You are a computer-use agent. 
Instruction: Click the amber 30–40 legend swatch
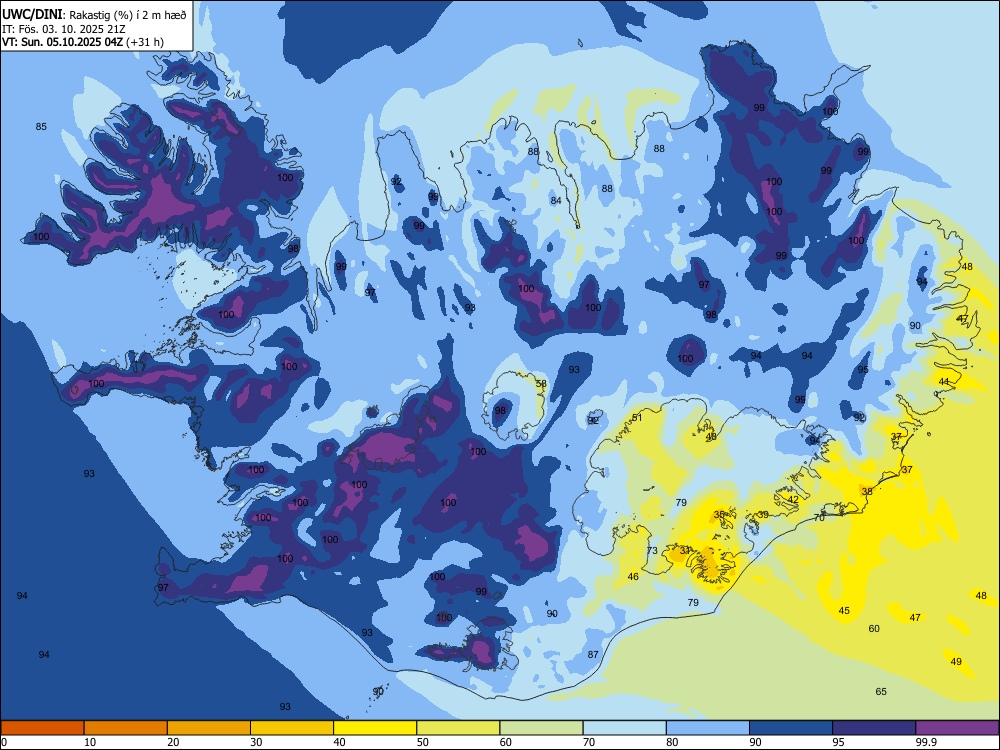(x=292, y=728)
